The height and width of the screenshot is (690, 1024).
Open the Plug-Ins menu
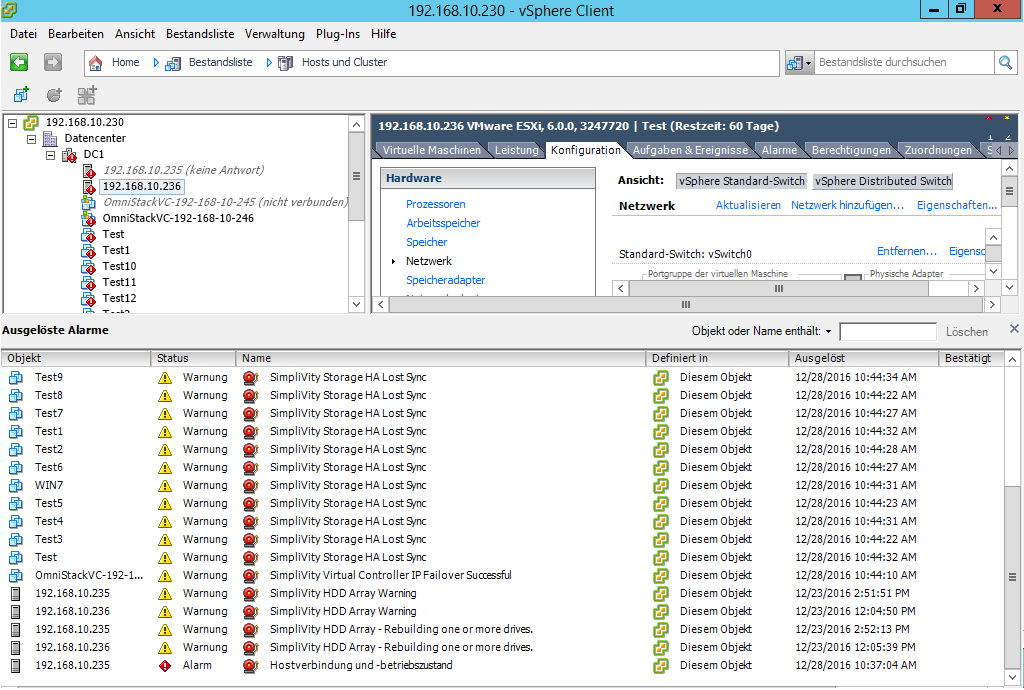coord(338,34)
